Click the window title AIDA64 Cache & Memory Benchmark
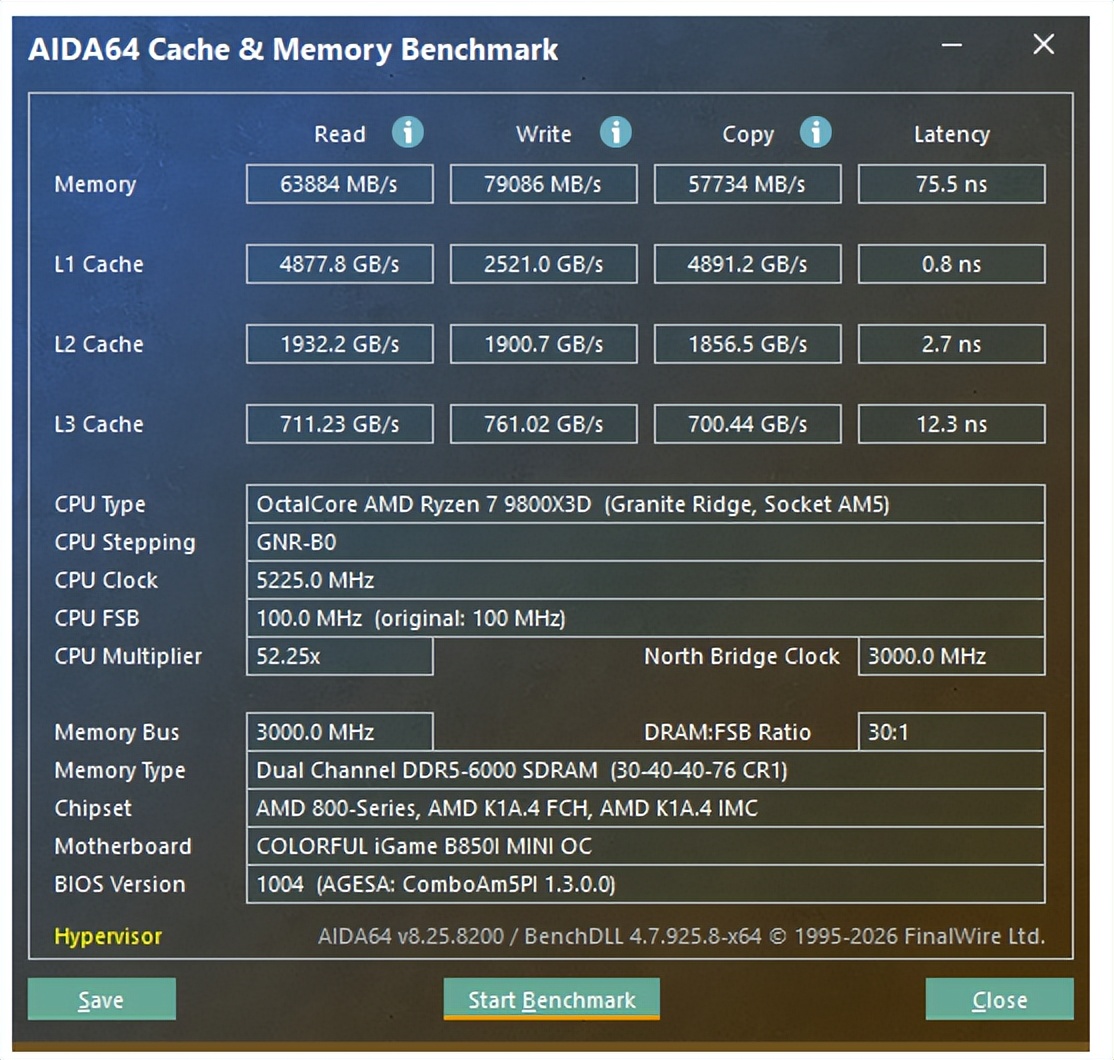 click(x=293, y=50)
